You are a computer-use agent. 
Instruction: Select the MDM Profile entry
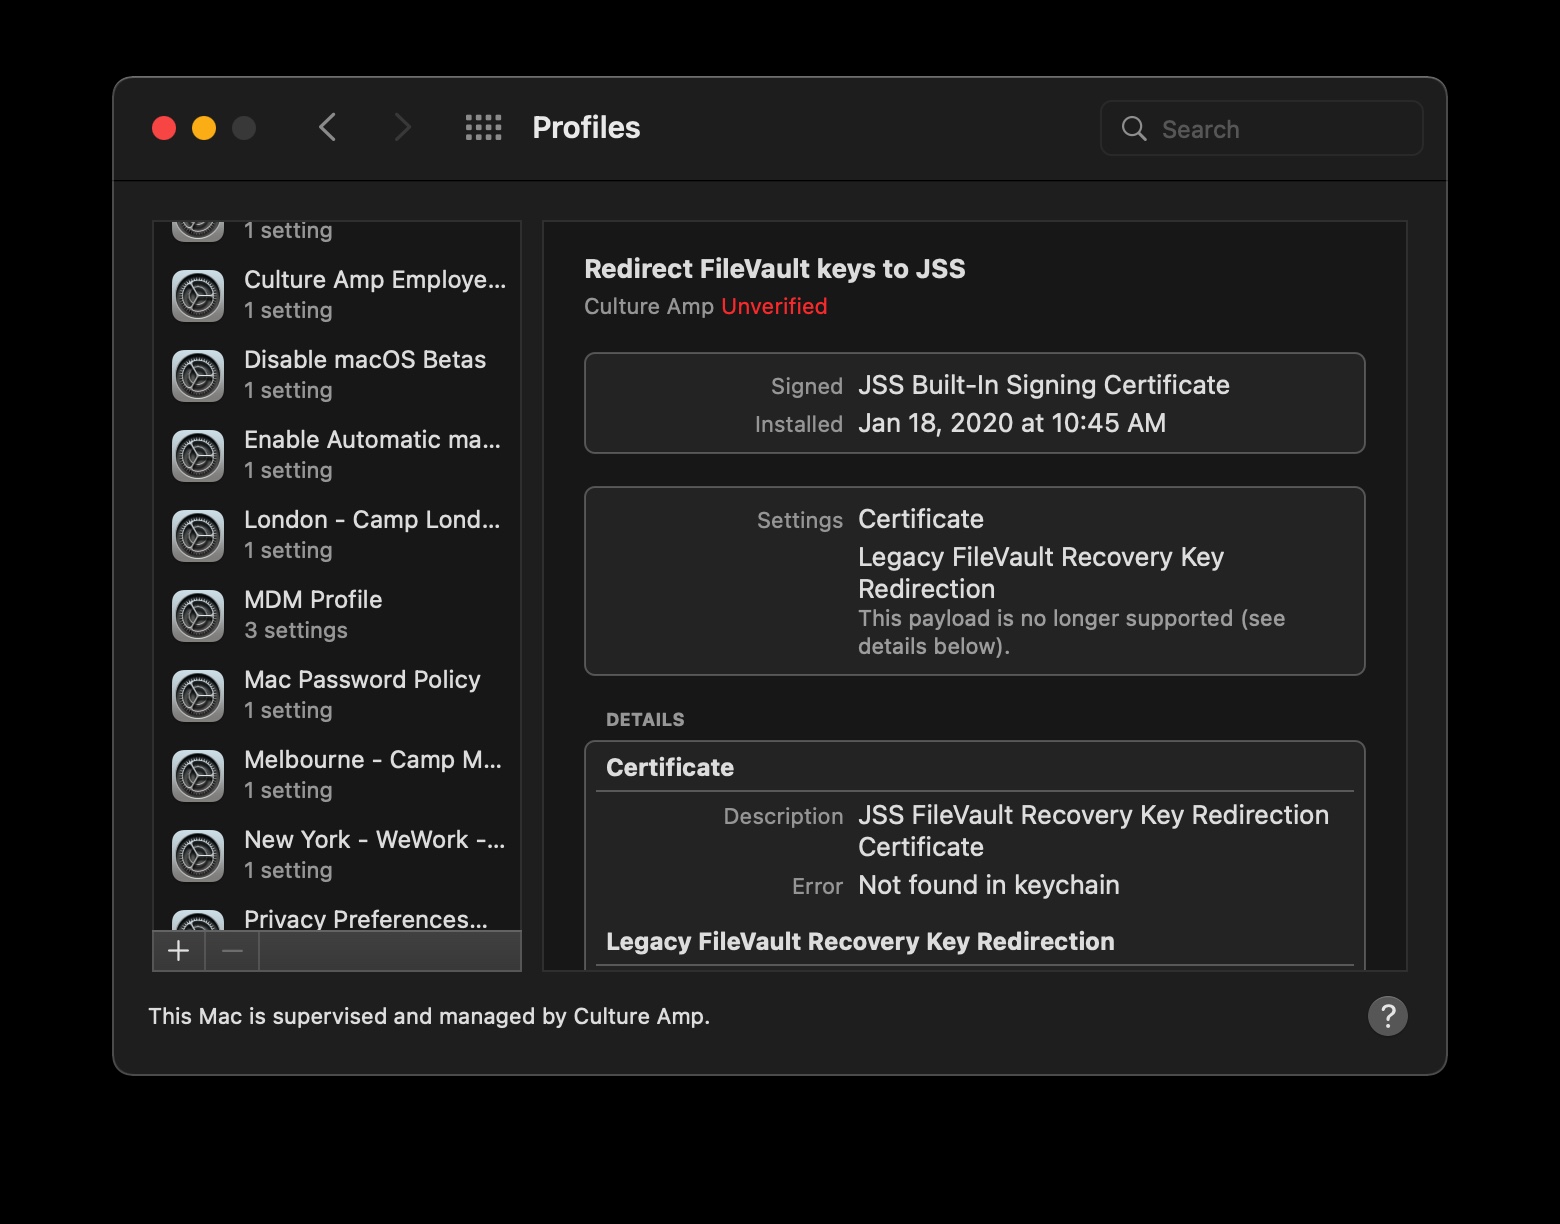click(337, 615)
